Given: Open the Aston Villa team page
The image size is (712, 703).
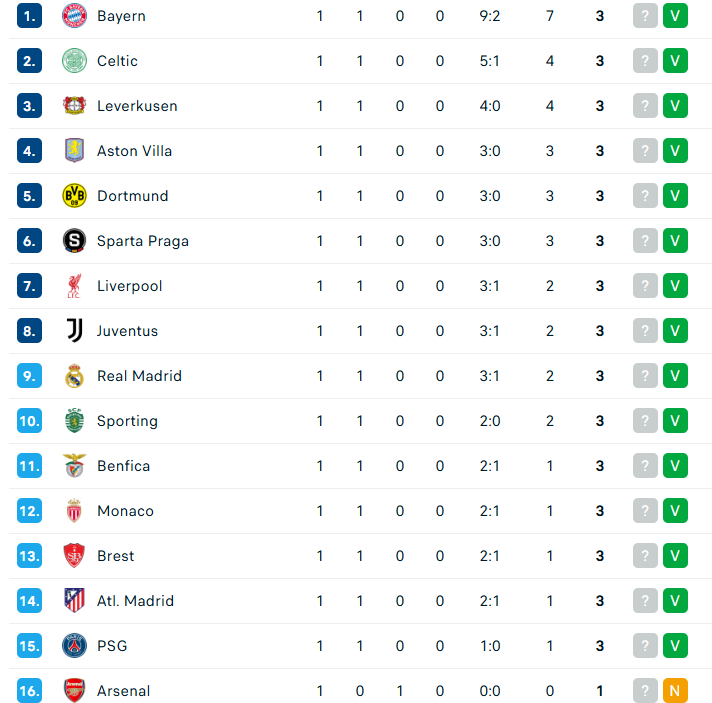Looking at the screenshot, I should [134, 151].
